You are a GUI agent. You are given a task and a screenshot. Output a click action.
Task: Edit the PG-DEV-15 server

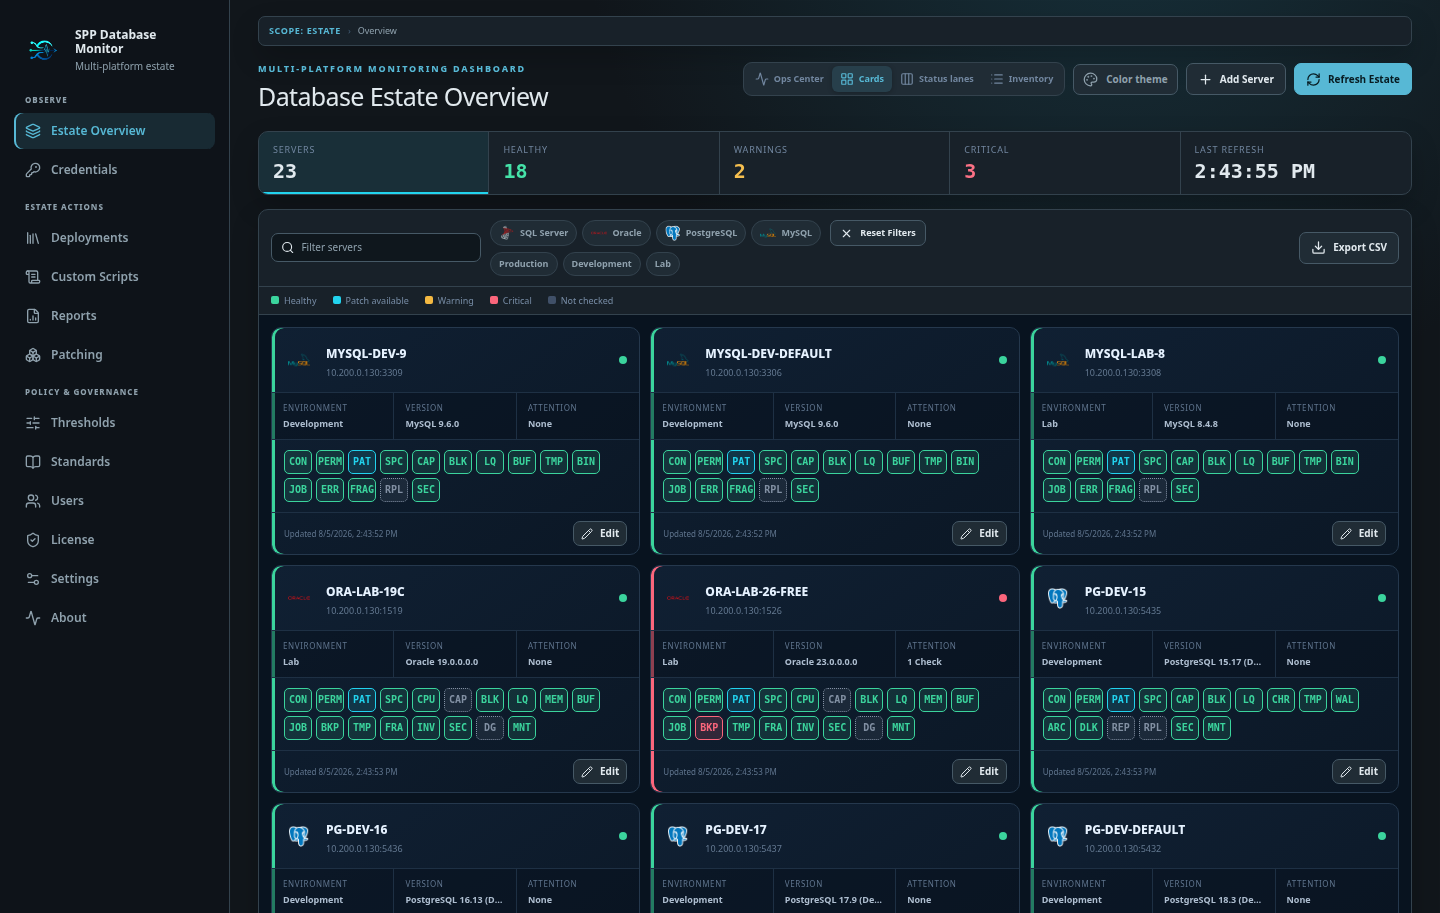coord(1359,772)
